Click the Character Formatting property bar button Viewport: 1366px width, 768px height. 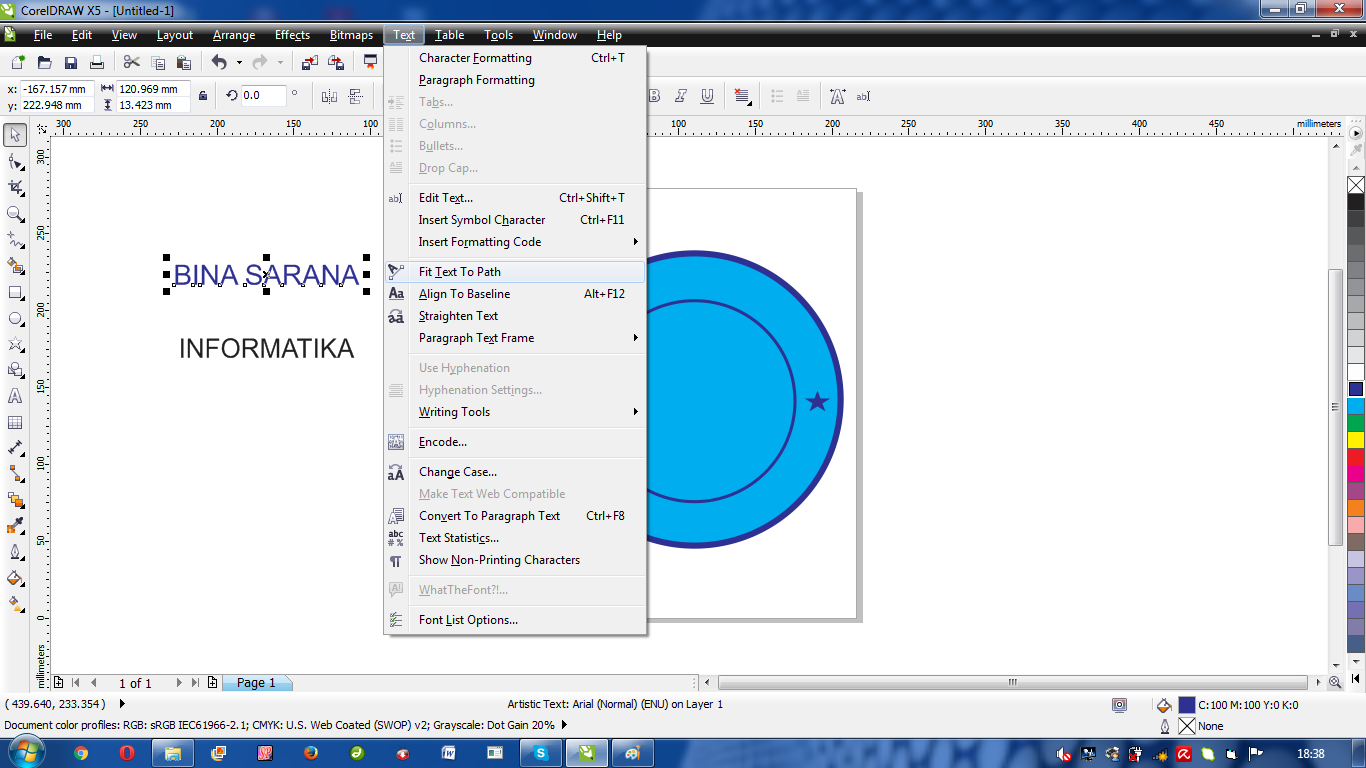coord(837,96)
